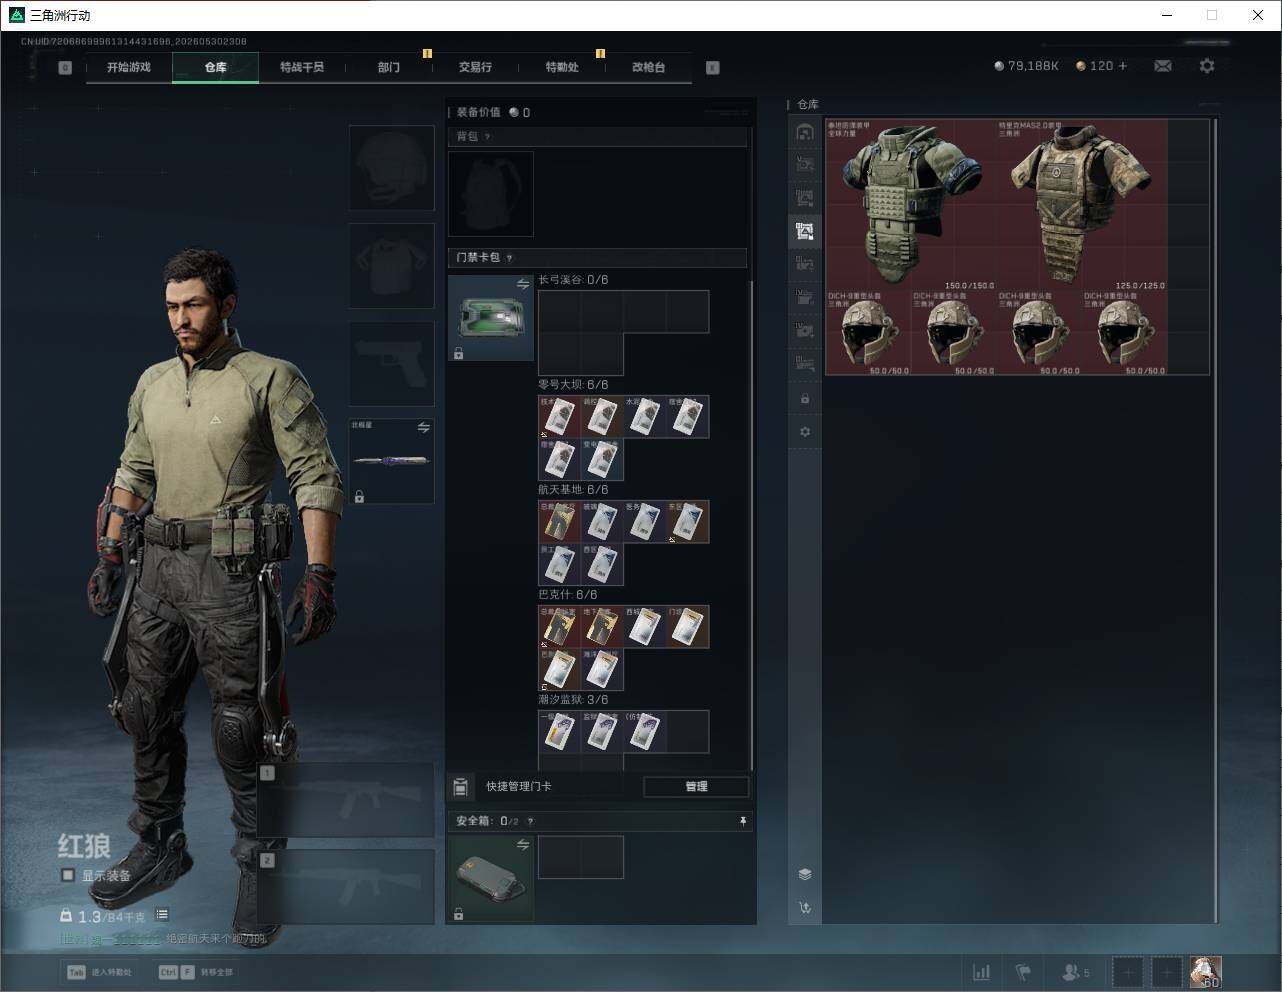The height and width of the screenshot is (992, 1282).
Task: Select the first keycard under 零号大坝
Action: tap(560, 417)
